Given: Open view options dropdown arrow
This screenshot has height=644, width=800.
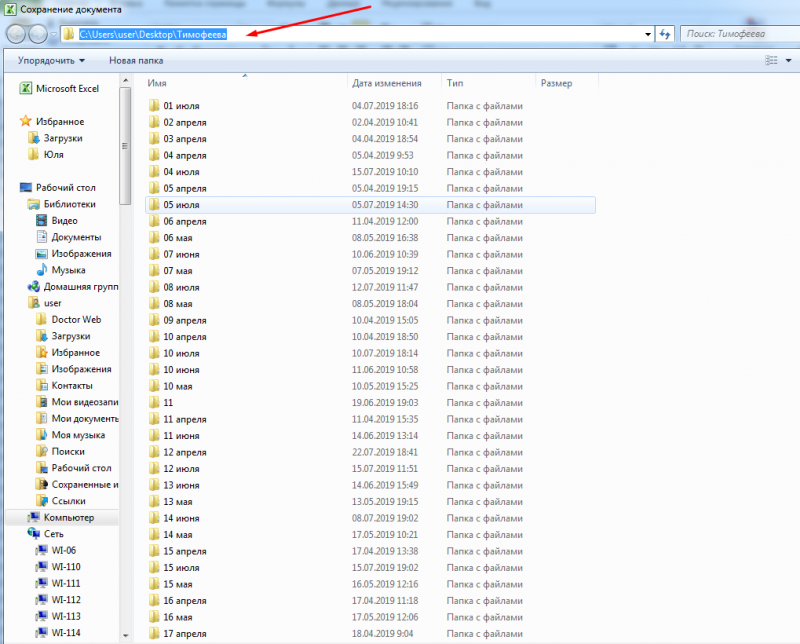Looking at the screenshot, I should (788, 60).
